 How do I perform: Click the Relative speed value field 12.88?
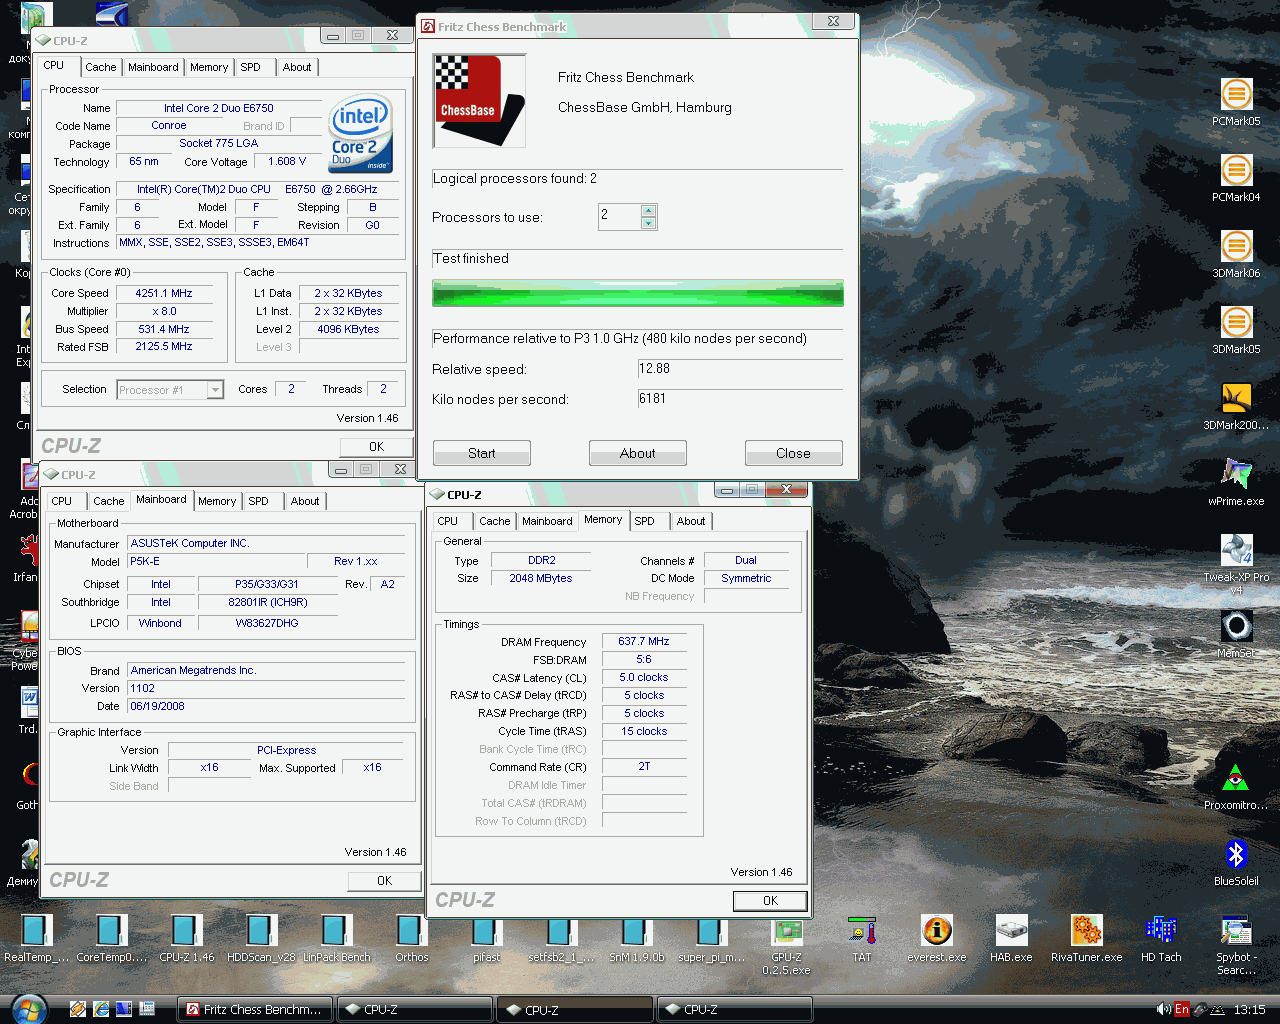click(x=740, y=369)
